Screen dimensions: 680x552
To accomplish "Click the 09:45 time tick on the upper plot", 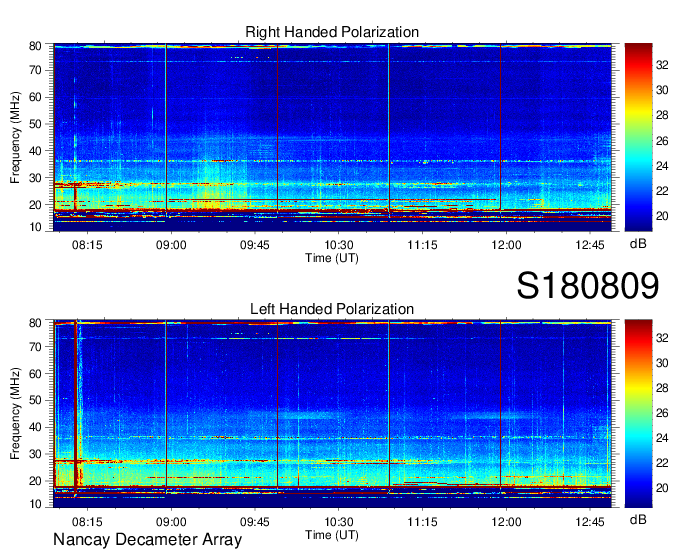I will click(255, 245).
